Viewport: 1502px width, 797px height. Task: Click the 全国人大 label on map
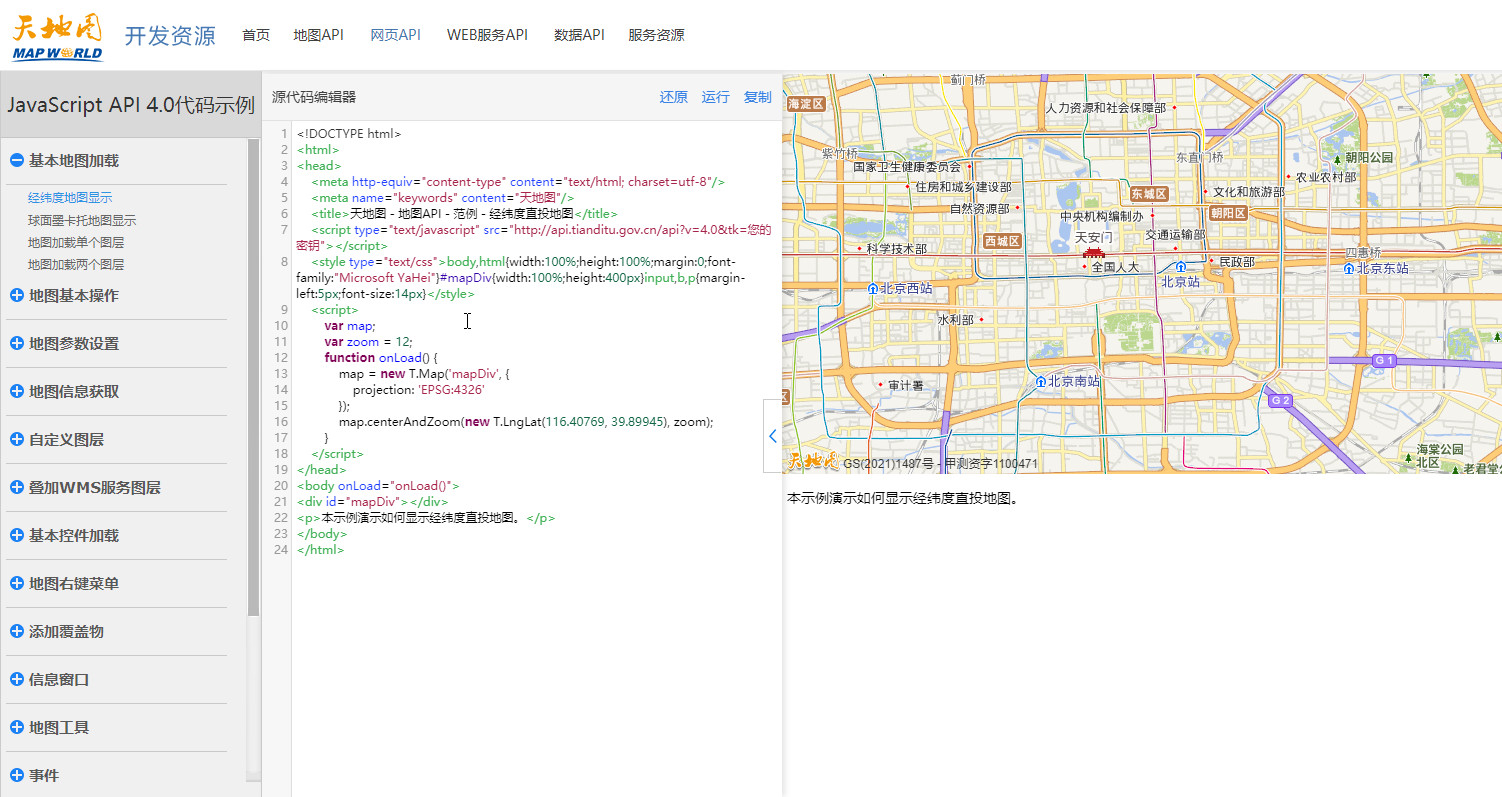[x=1115, y=268]
